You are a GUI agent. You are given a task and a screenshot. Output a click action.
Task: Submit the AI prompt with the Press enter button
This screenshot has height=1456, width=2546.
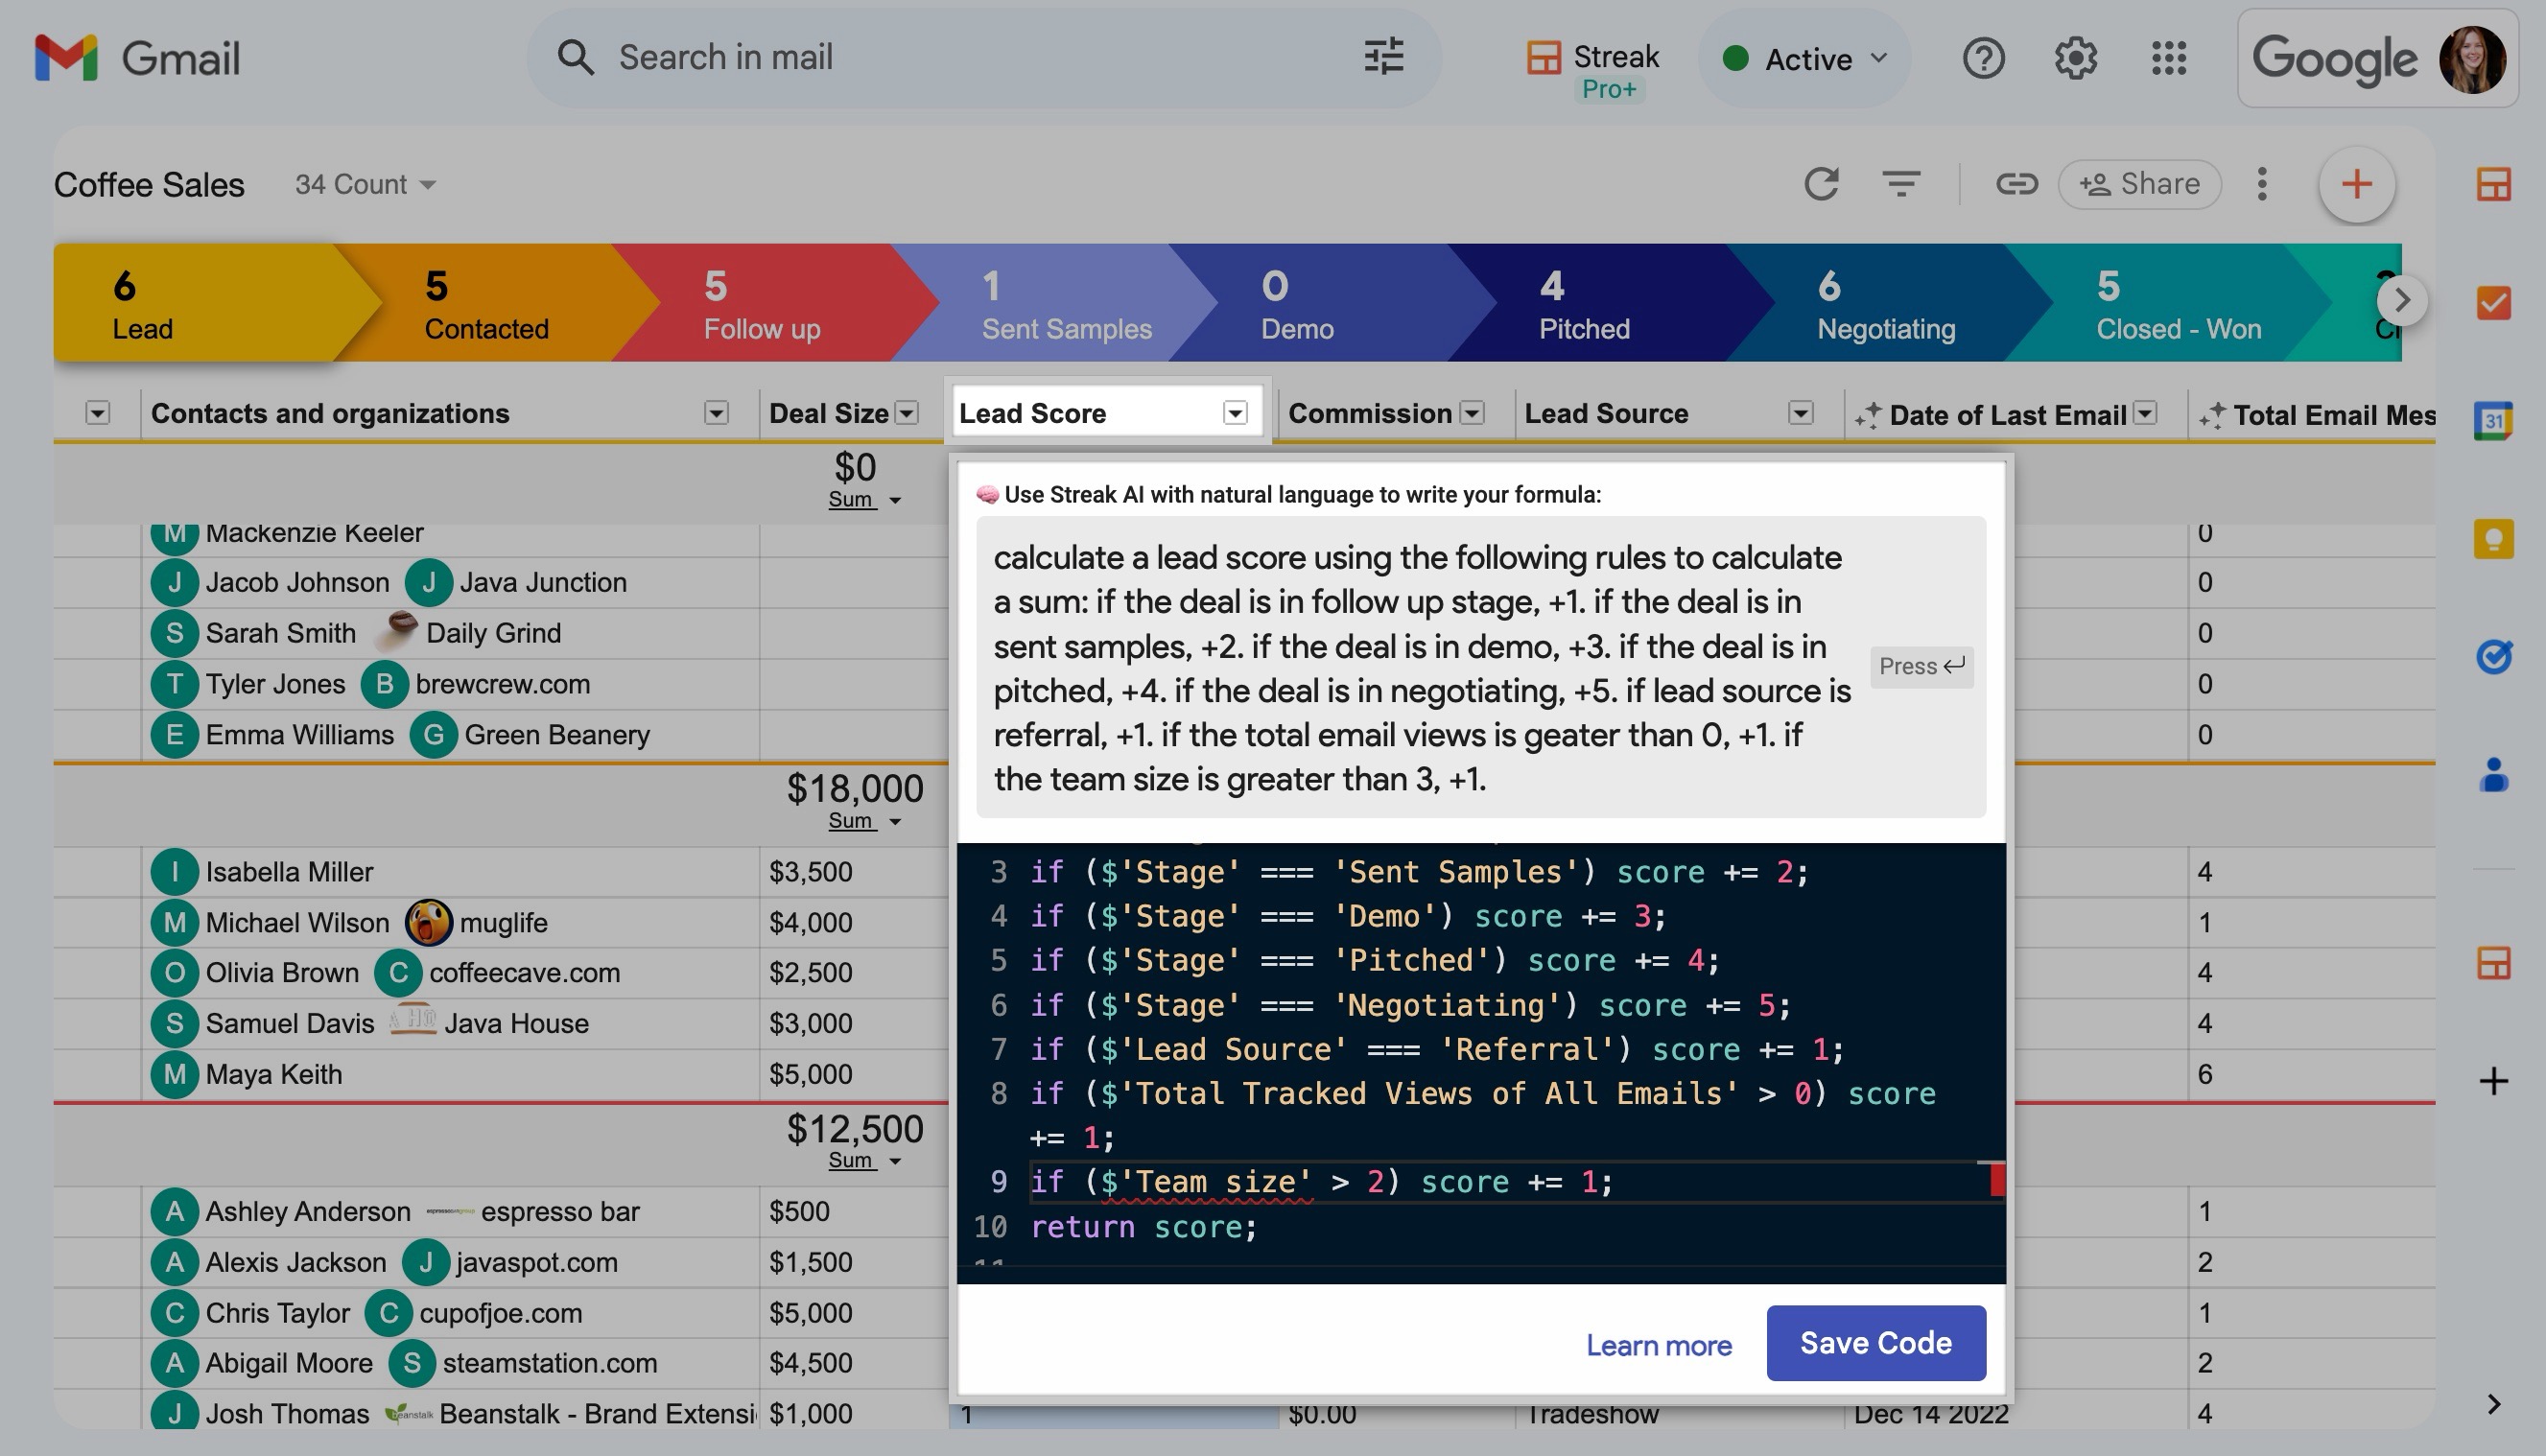pyautogui.click(x=1921, y=666)
